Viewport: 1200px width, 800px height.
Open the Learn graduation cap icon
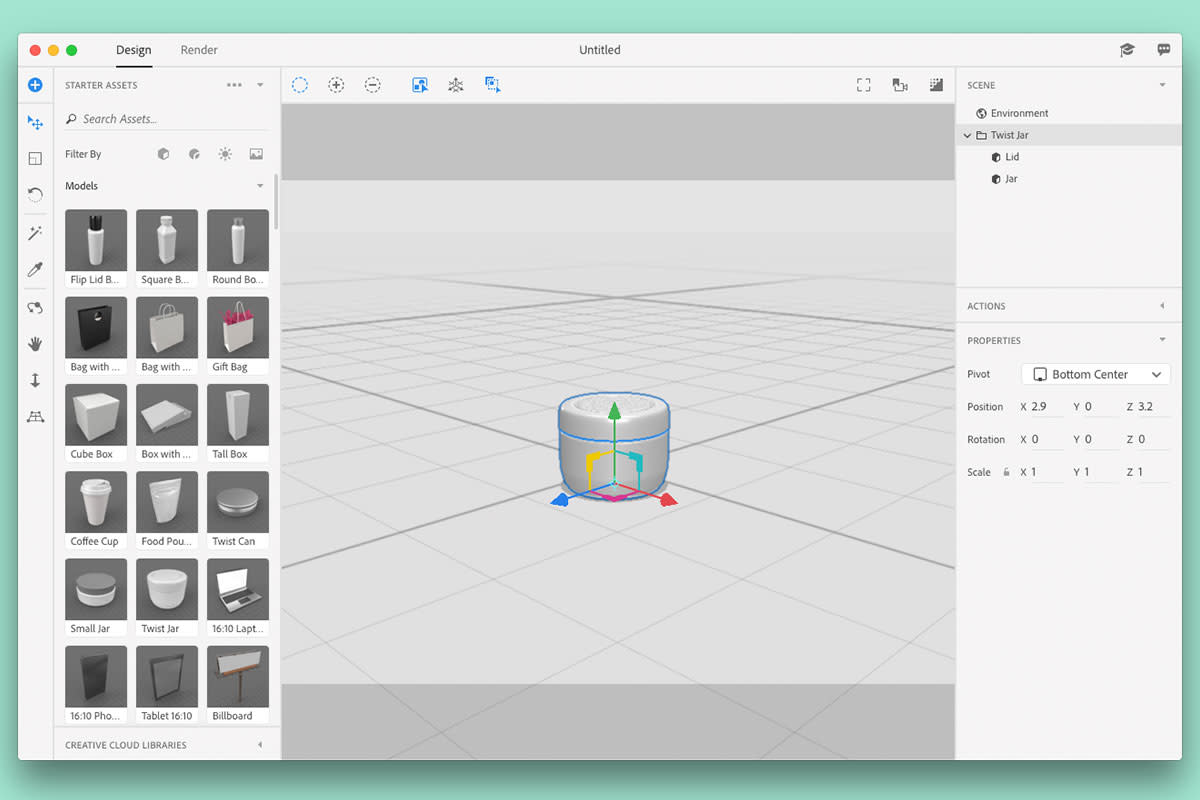(1127, 49)
